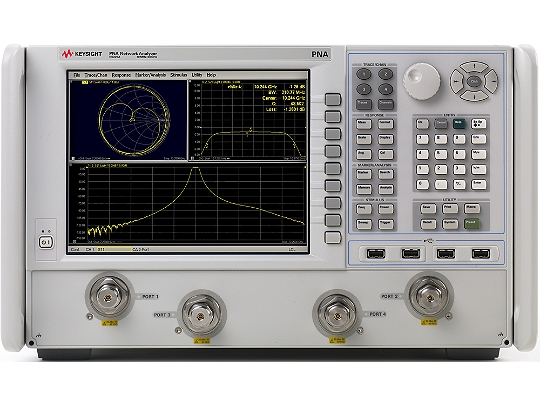The image size is (540, 405).
Task: Open the File menu on the display
Action: [x=76, y=75]
